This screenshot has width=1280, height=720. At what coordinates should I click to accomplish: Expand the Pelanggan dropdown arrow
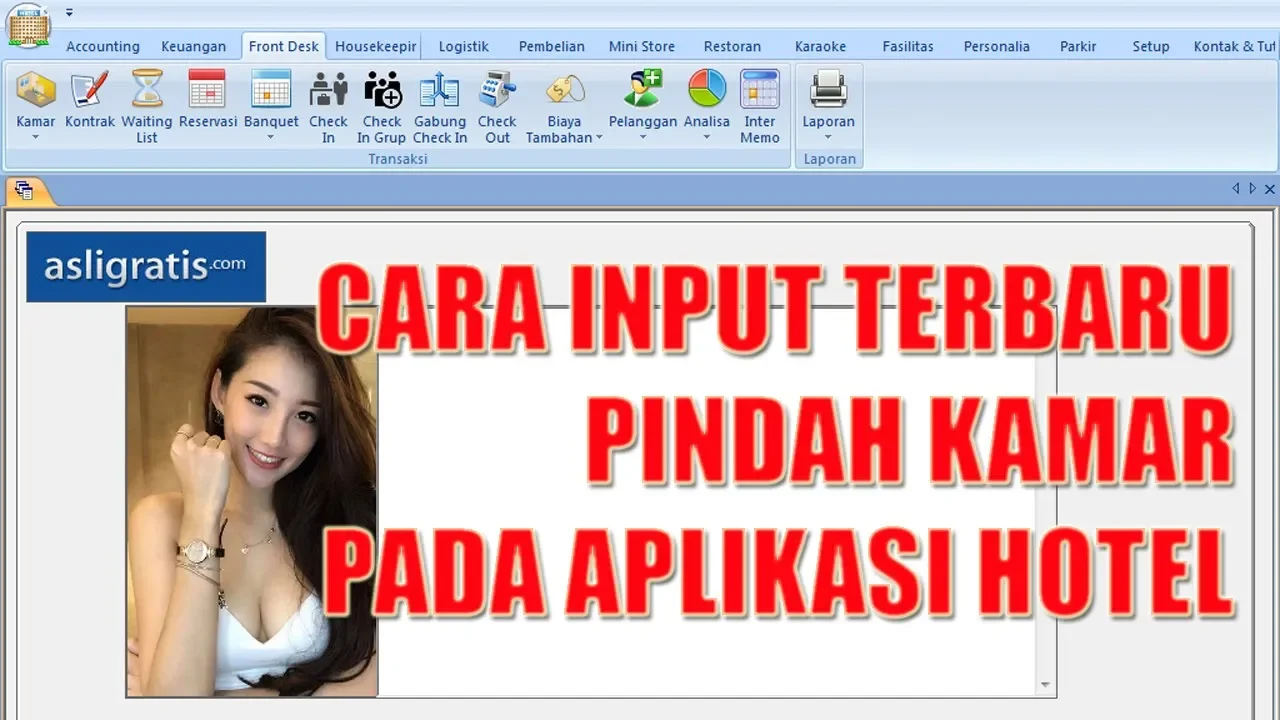pyautogui.click(x=643, y=138)
